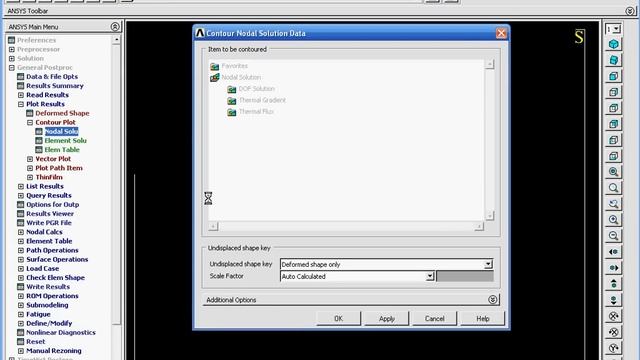Expand the ThinFilm node
The image size is (640, 360).
pyautogui.click(x=30, y=177)
